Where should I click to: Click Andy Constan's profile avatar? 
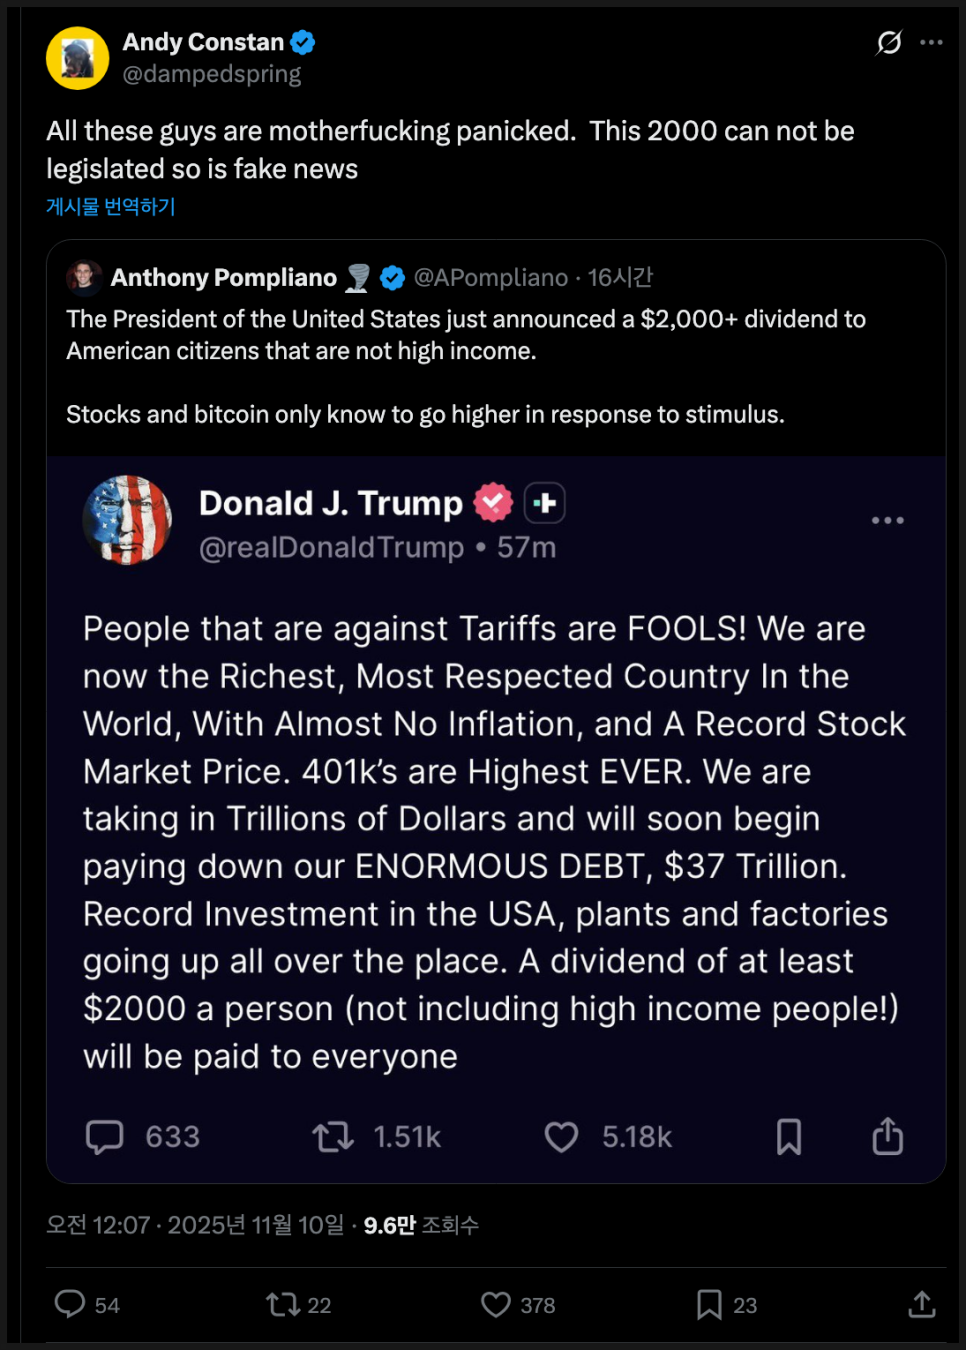click(77, 58)
